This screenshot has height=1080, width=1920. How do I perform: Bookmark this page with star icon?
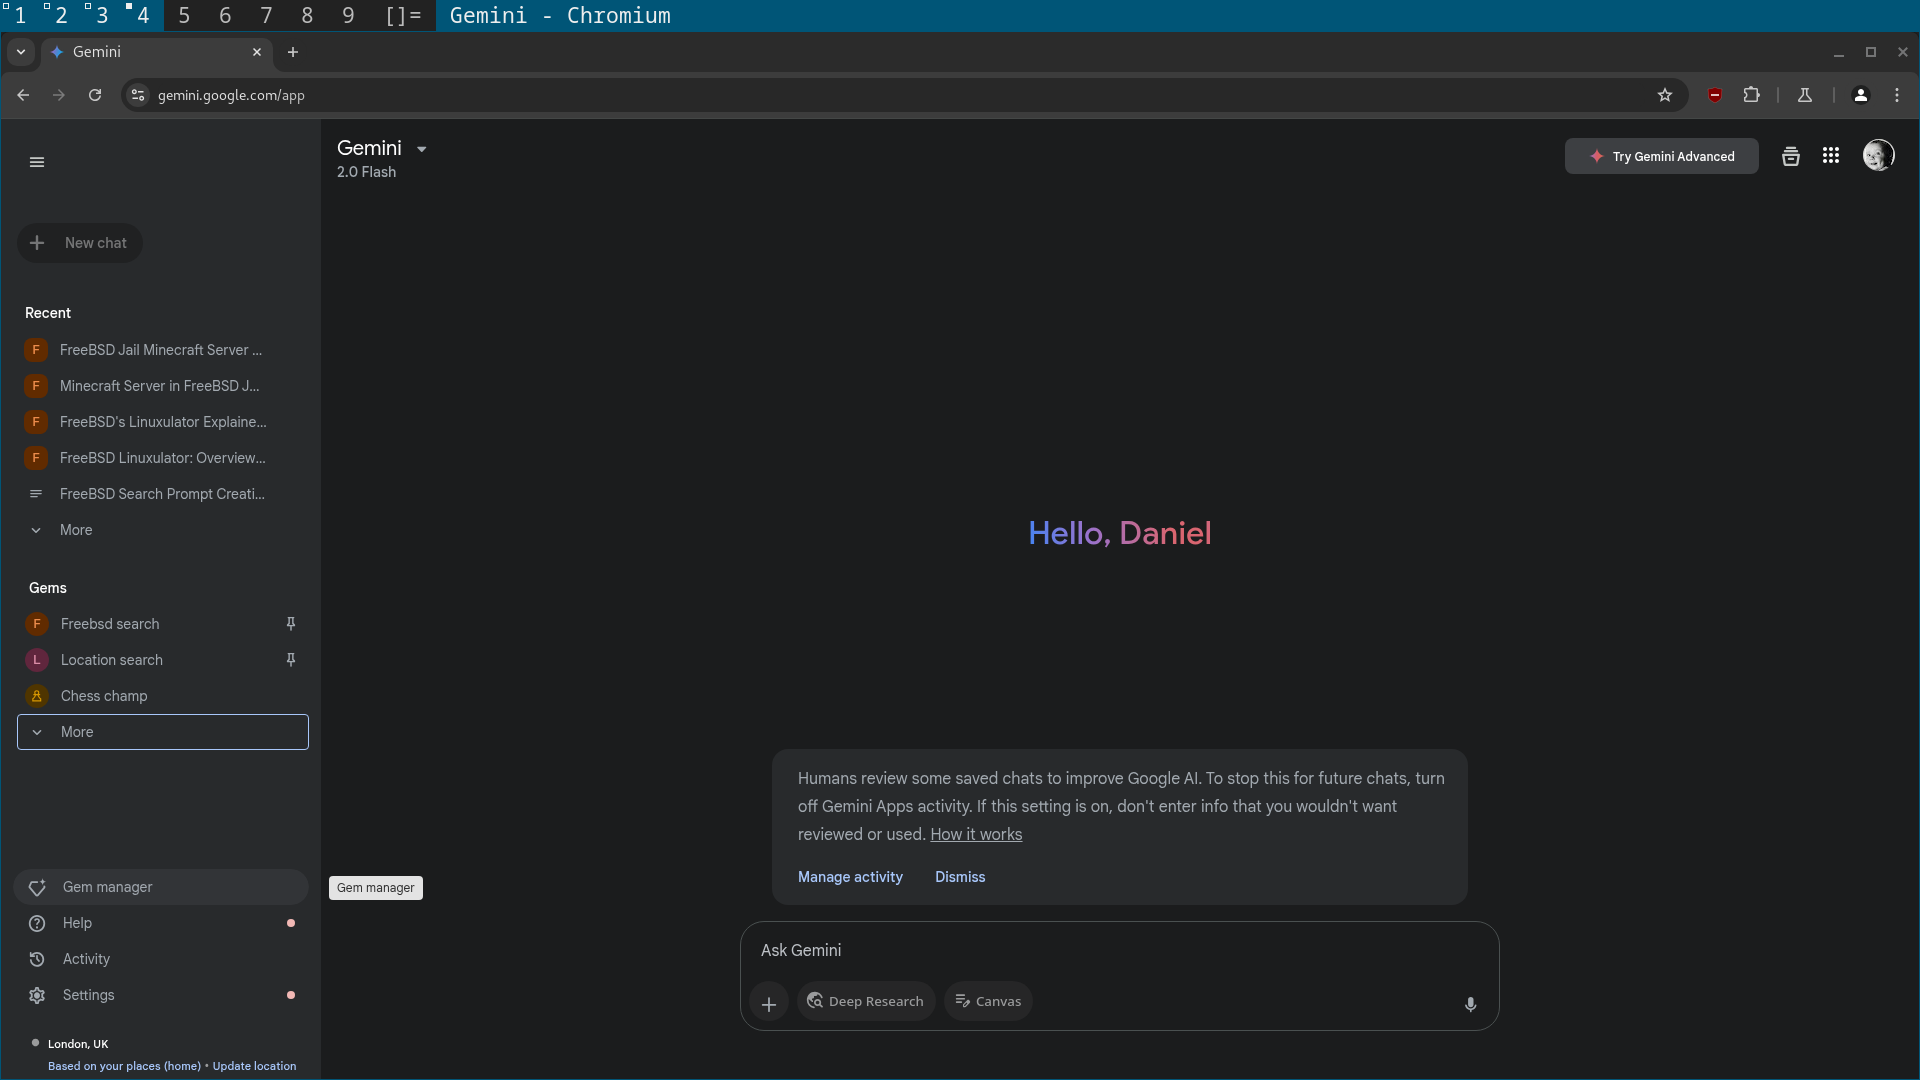point(1665,95)
